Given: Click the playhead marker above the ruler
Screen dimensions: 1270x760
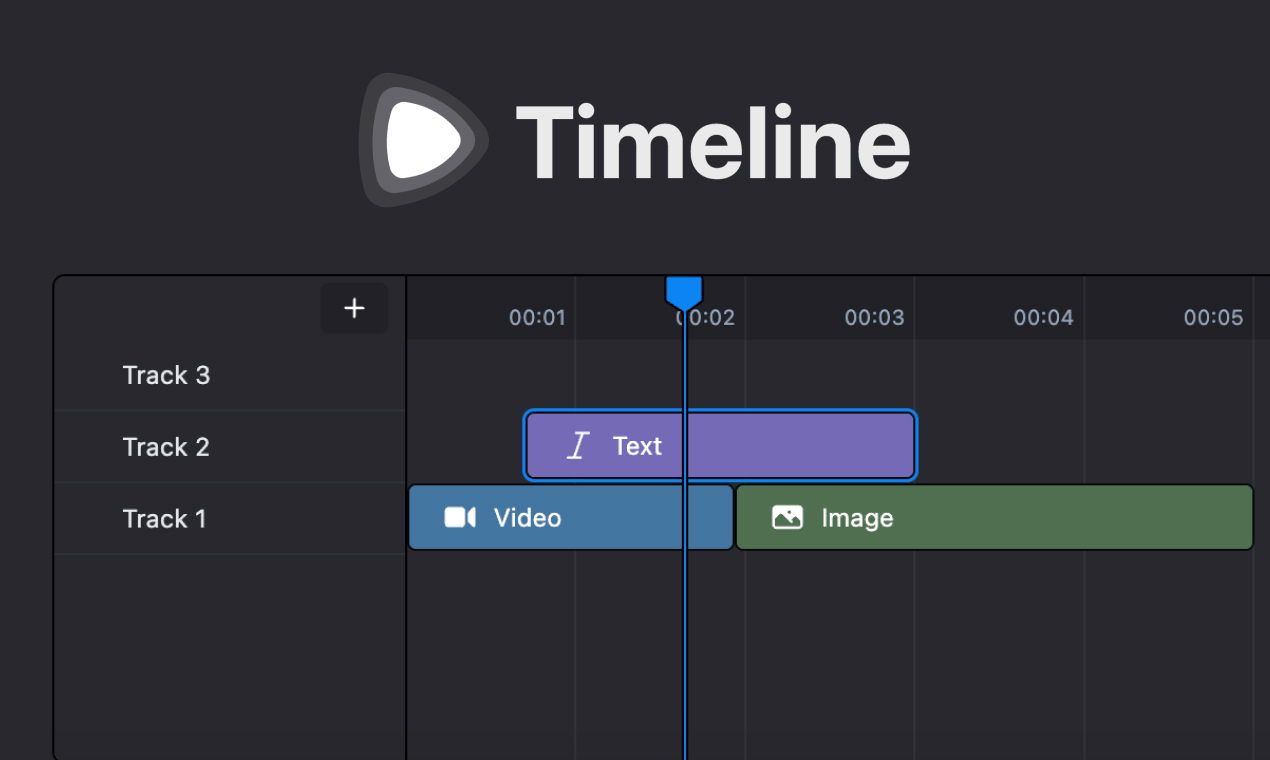Looking at the screenshot, I should coord(685,291).
